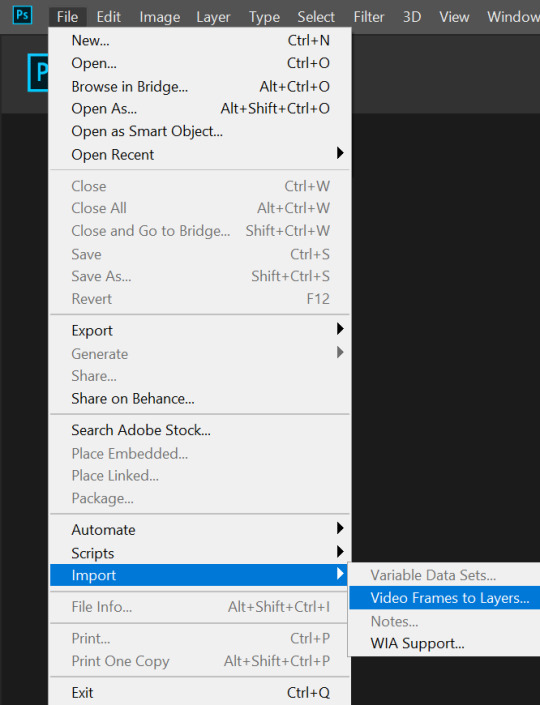Expand the Open Recent submenu
Image resolution: width=540 pixels, height=705 pixels.
click(x=200, y=154)
